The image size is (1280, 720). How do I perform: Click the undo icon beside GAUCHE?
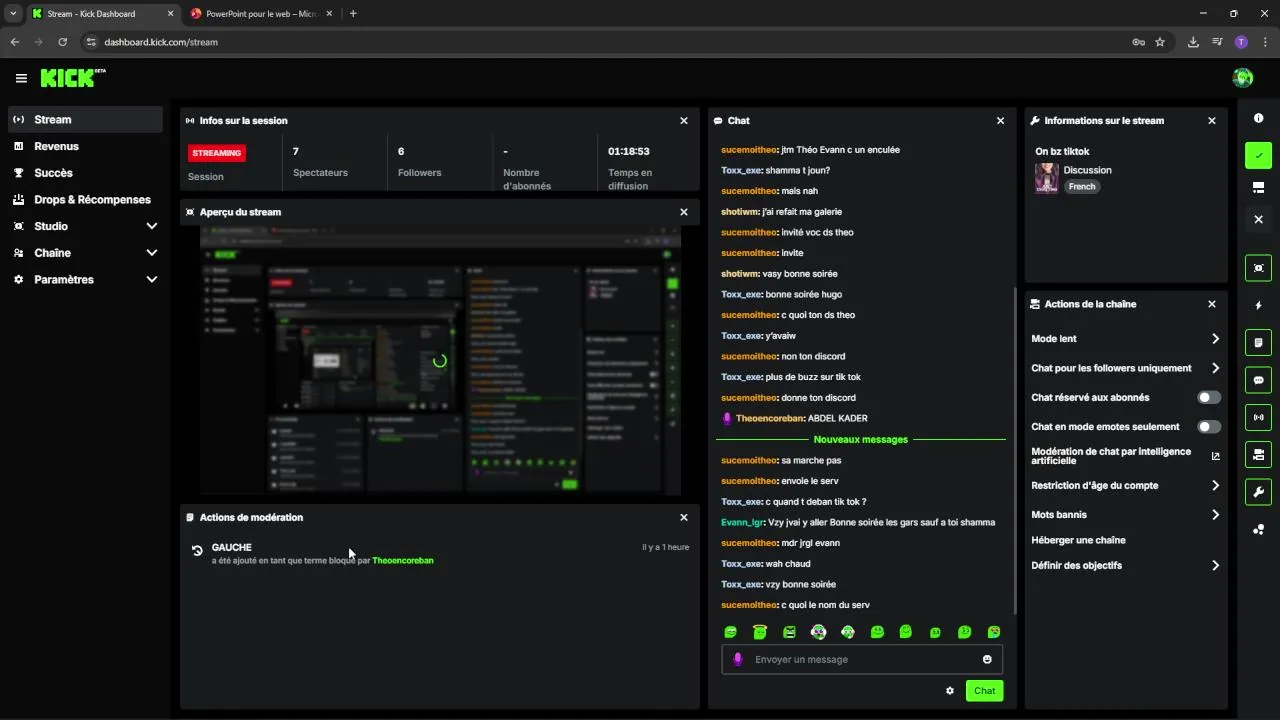(x=197, y=550)
